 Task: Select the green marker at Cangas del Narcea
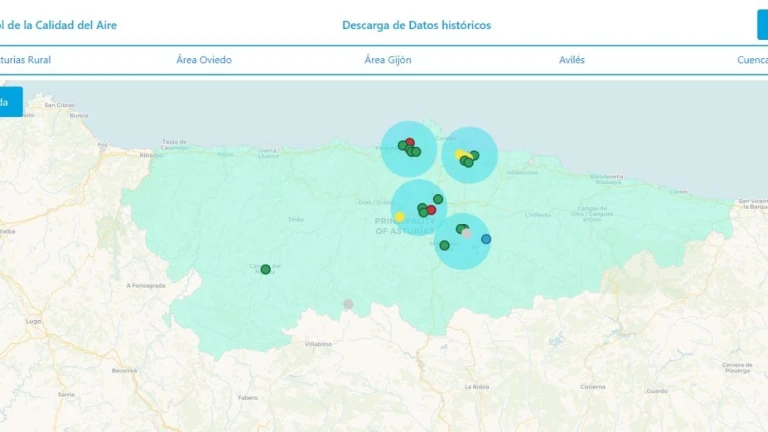point(266,269)
